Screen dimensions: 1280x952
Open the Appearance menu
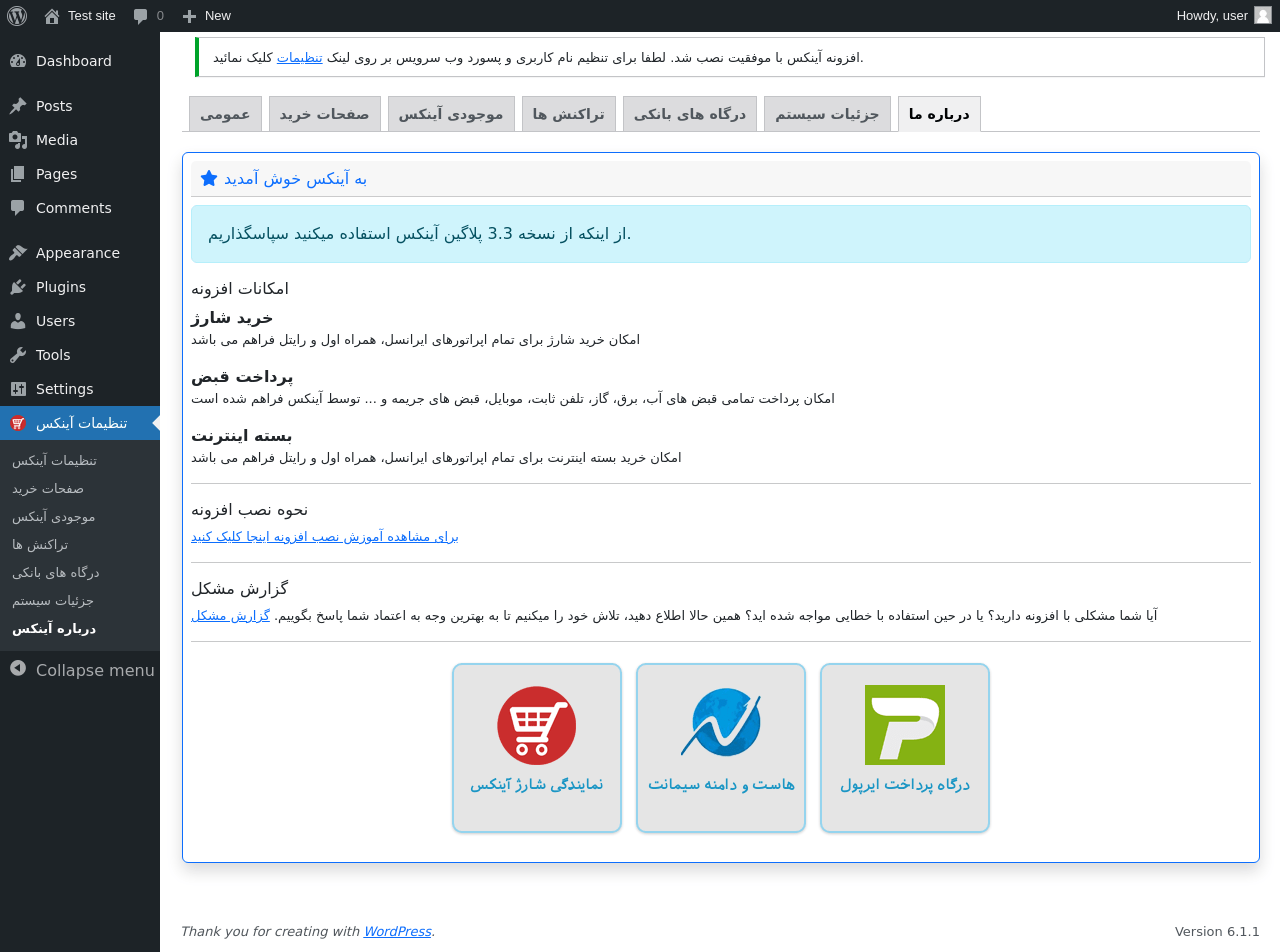[80, 253]
